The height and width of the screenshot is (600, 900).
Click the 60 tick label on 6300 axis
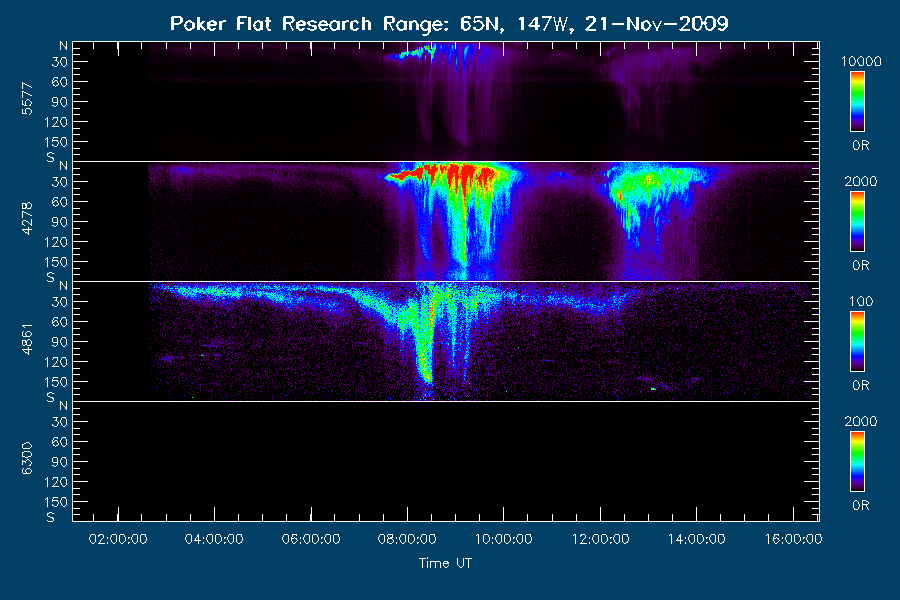tap(60, 442)
